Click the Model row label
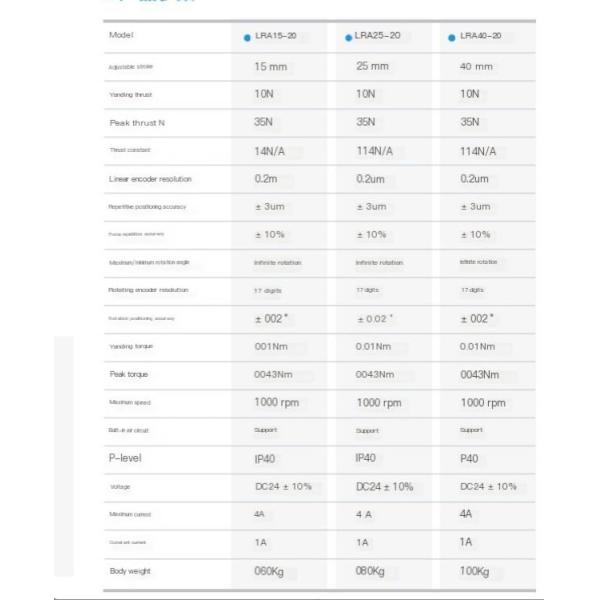 click(120, 36)
